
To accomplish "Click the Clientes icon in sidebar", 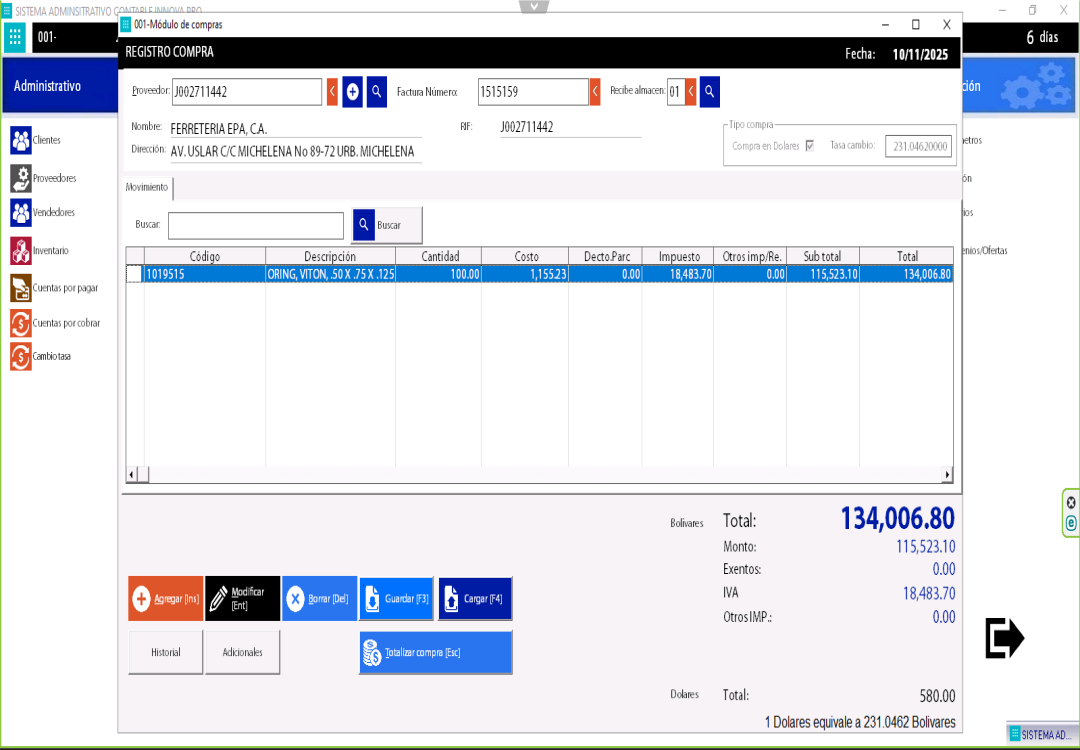I will click(x=20, y=141).
